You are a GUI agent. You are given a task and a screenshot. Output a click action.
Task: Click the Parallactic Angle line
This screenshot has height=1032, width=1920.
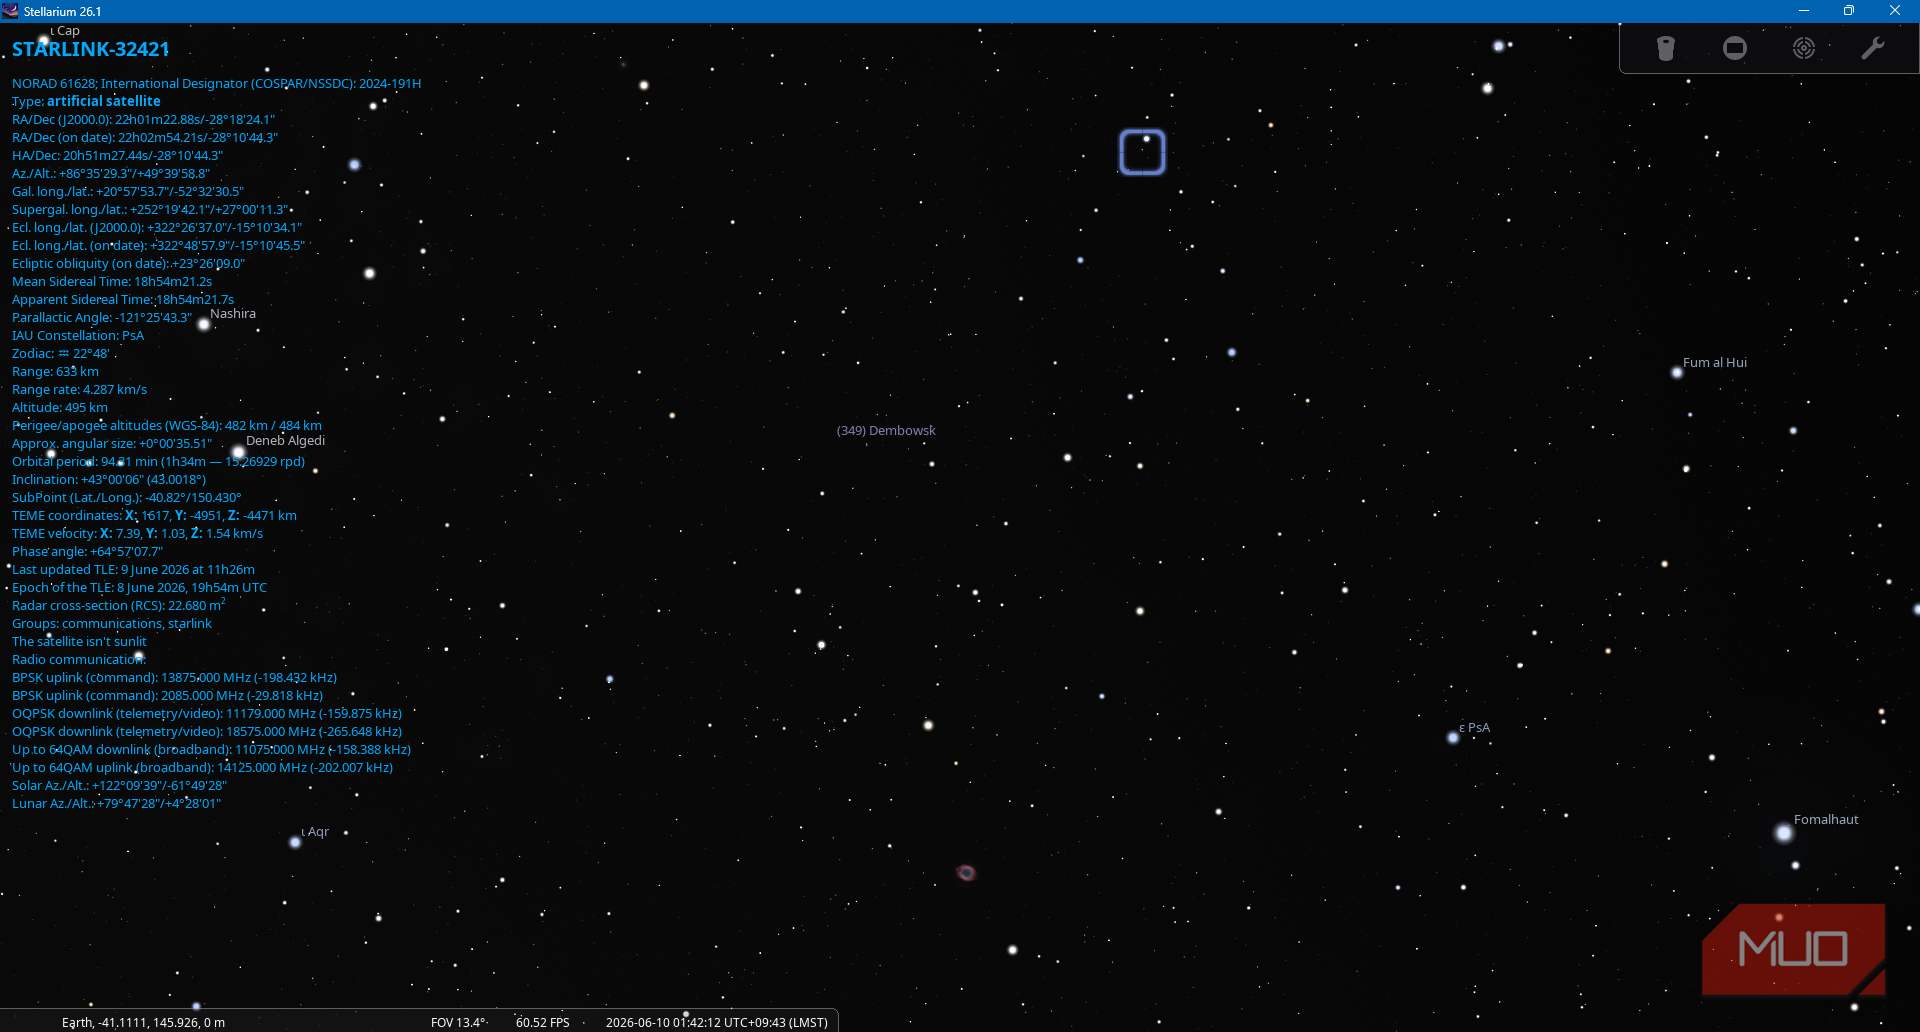click(x=102, y=318)
